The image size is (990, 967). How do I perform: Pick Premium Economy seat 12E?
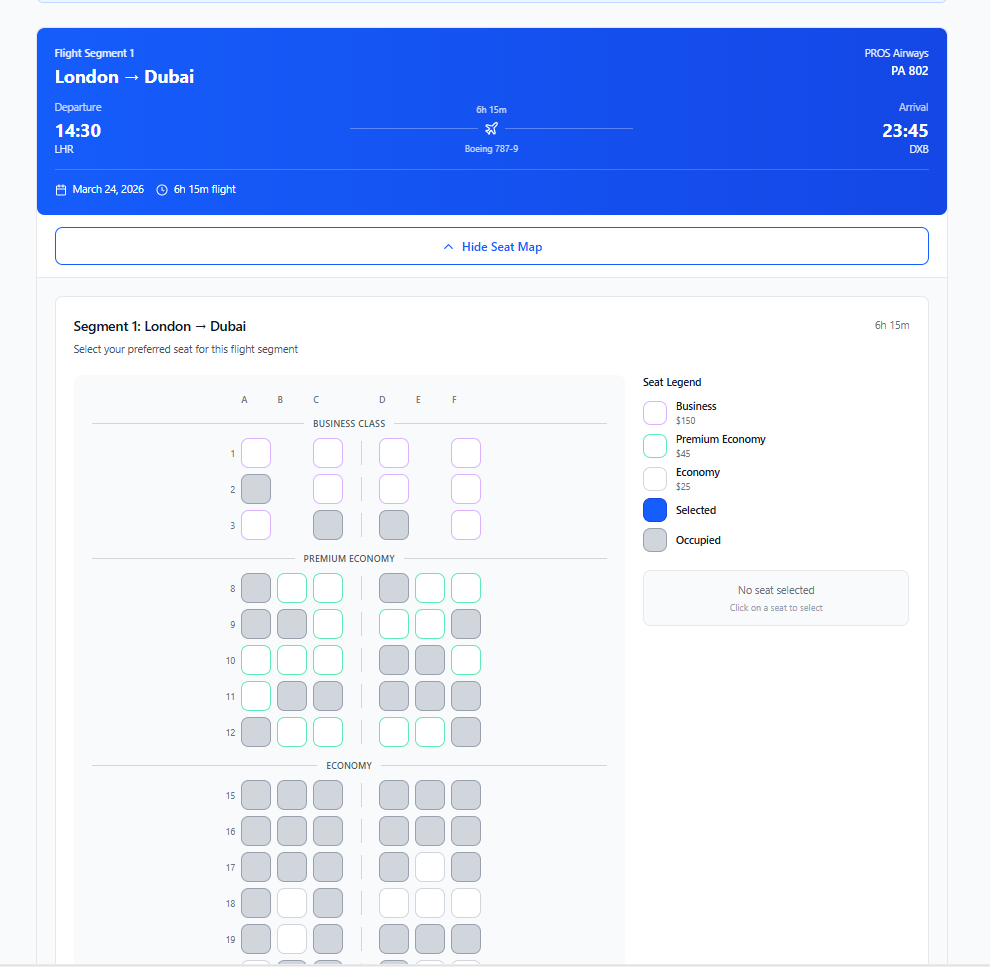coord(430,732)
